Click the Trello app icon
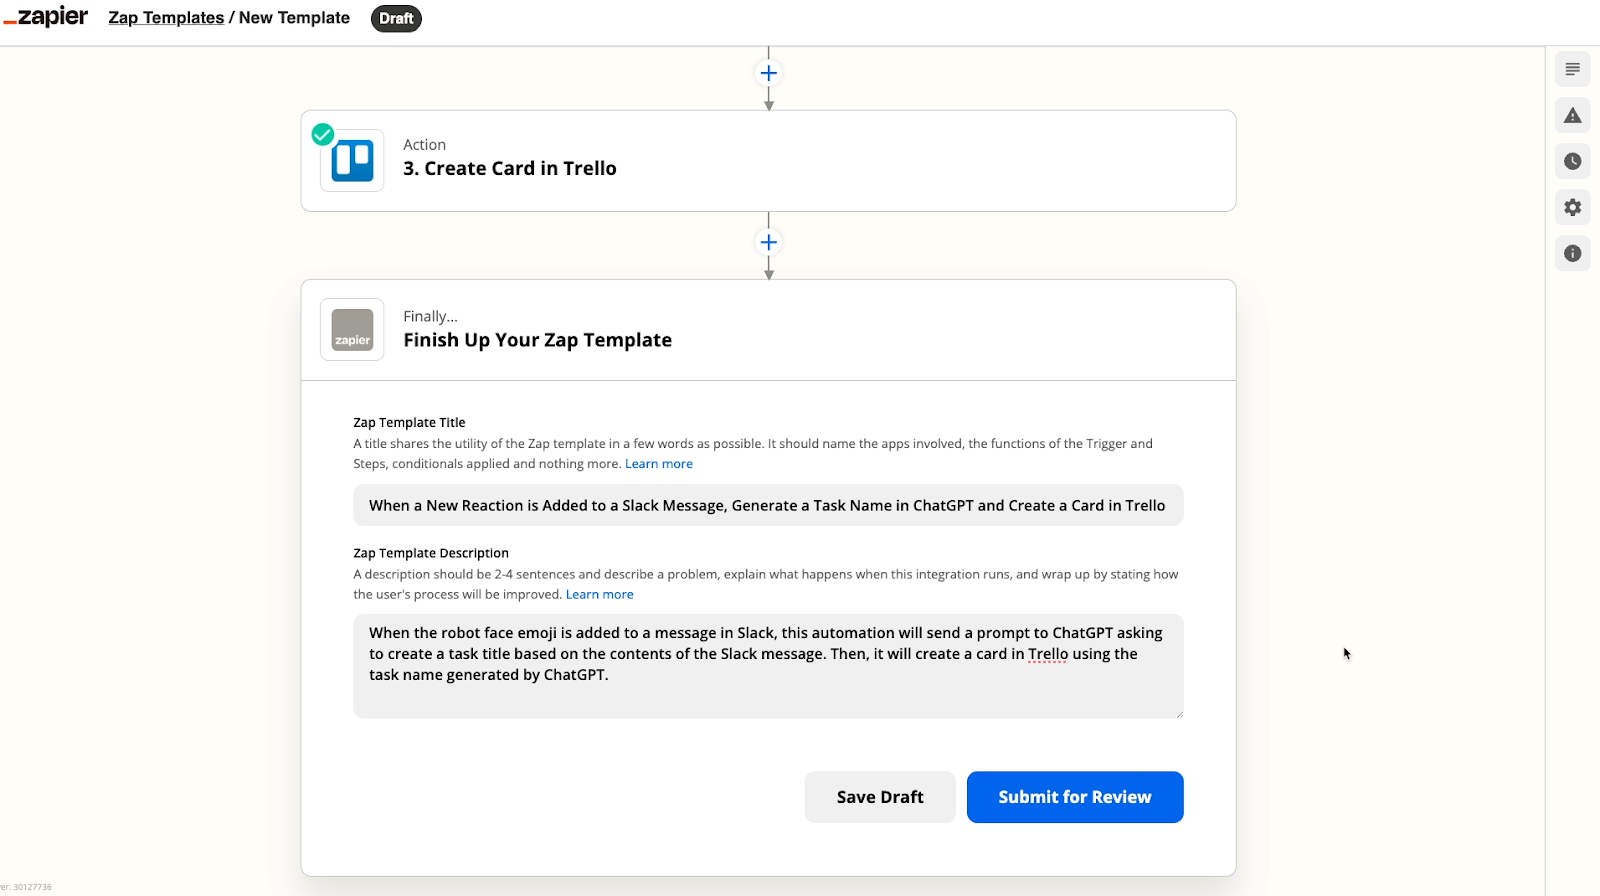 [352, 160]
